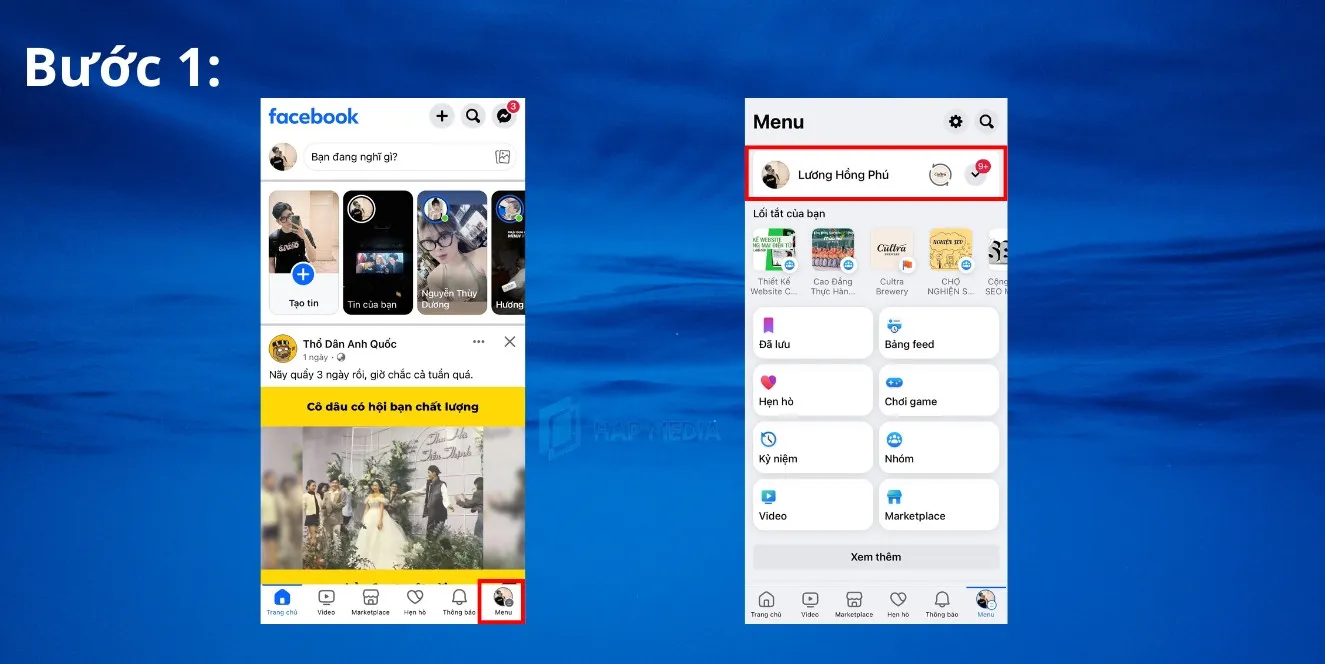The width and height of the screenshot is (1325, 664).
Task: Open post options via the three dots
Action: click(478, 341)
